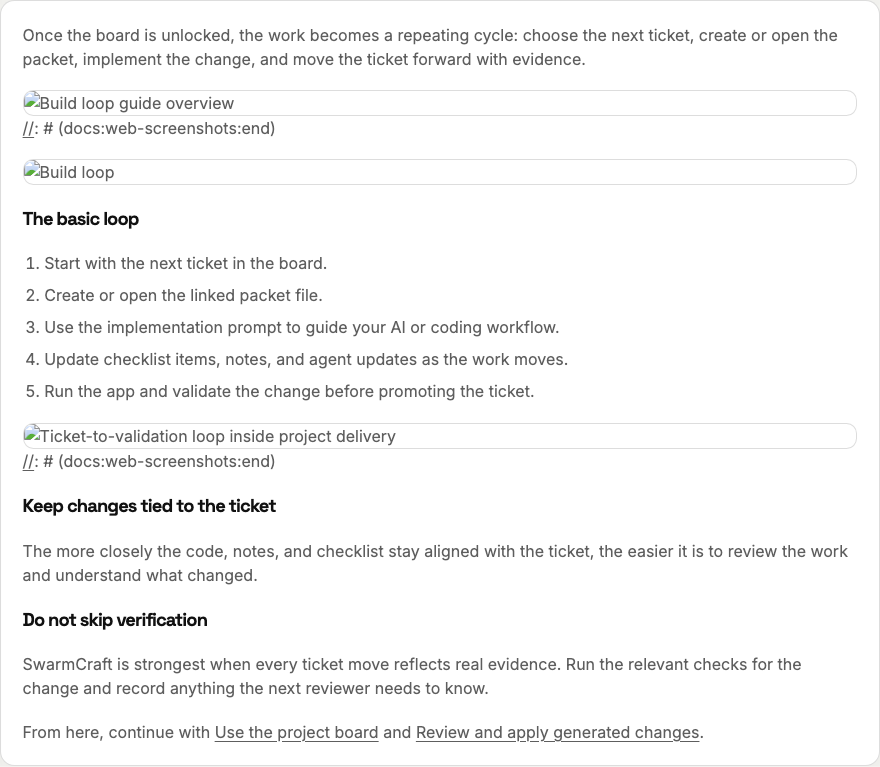Select the "Build loop" image placeholder box
880x767 pixels.
click(x=439, y=172)
